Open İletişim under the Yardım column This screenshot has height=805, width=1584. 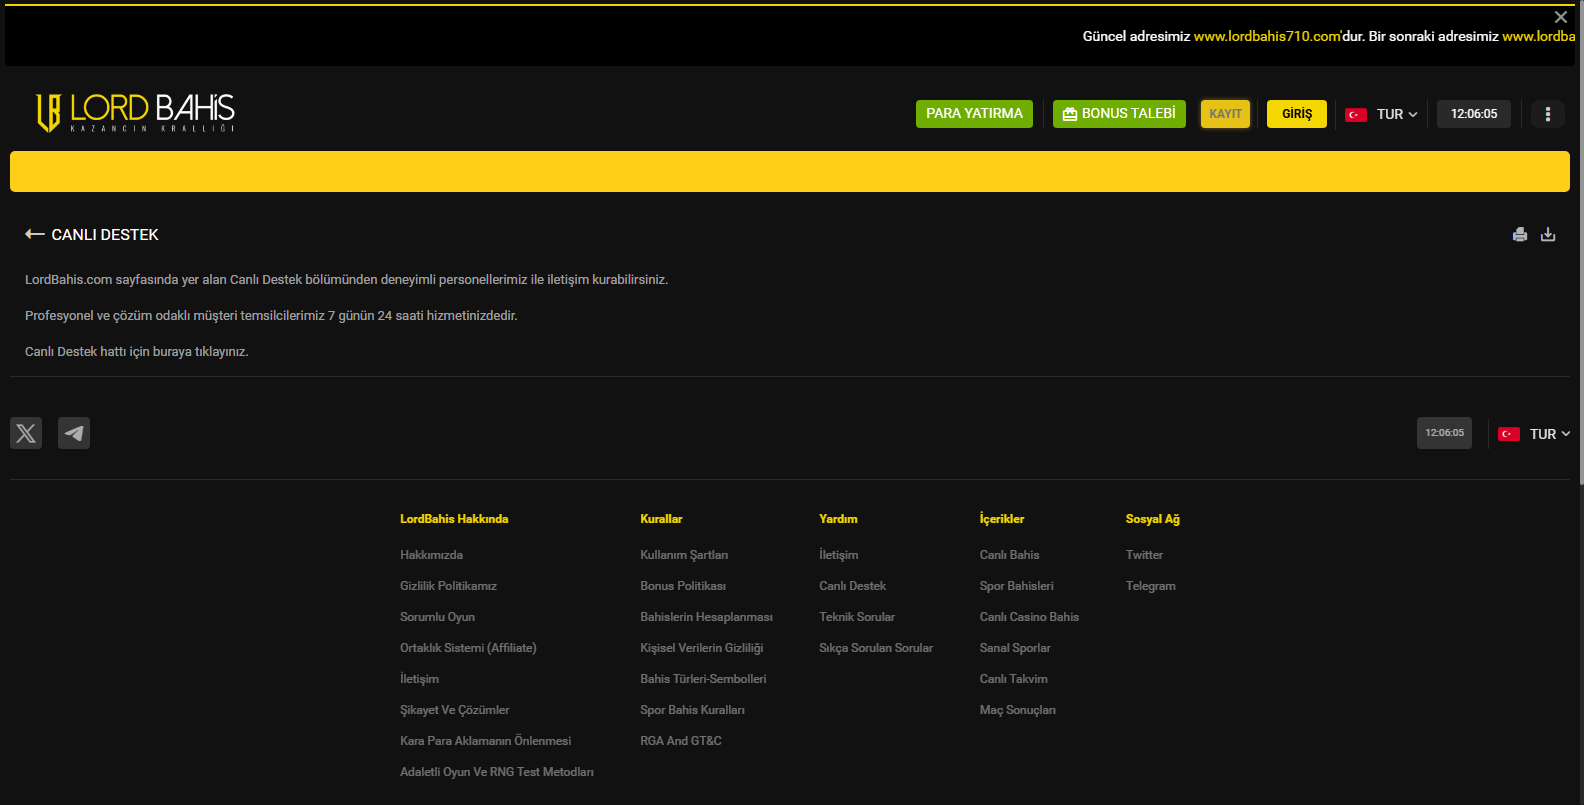838,555
